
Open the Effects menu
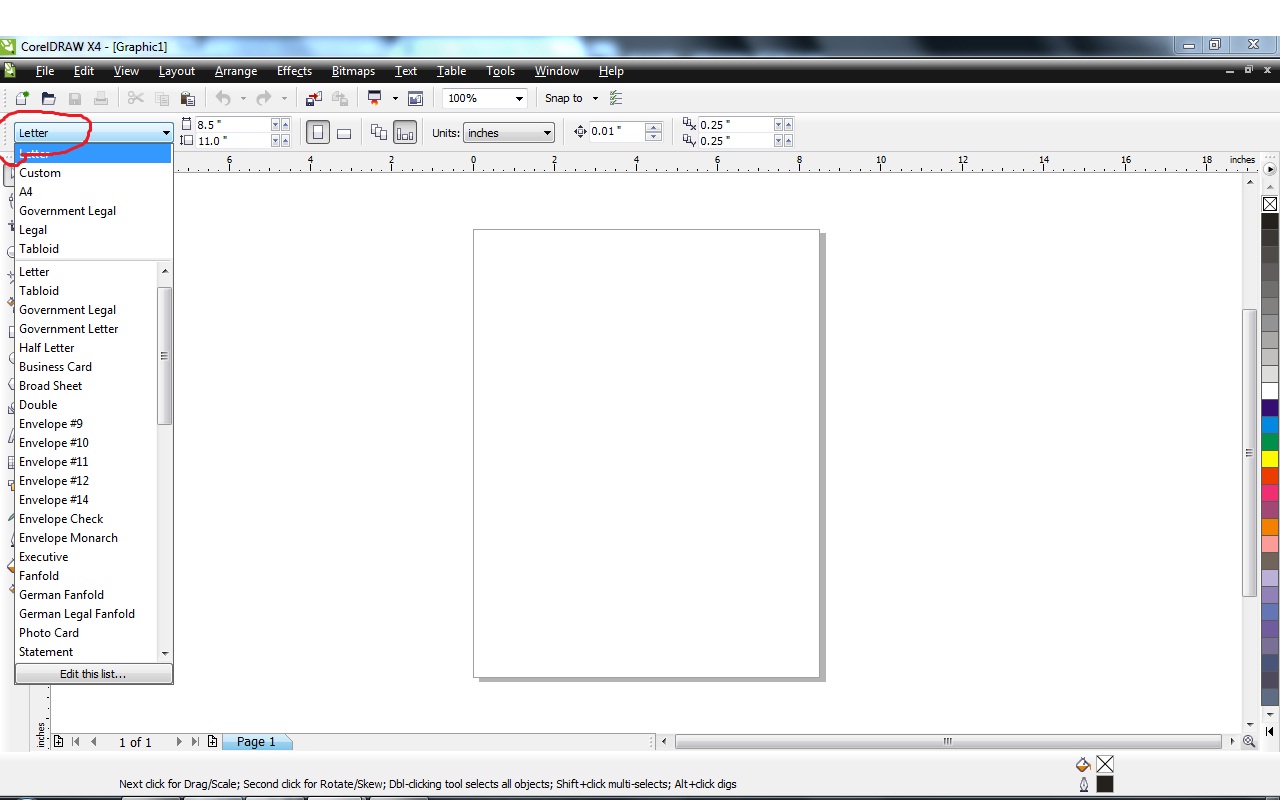click(295, 71)
